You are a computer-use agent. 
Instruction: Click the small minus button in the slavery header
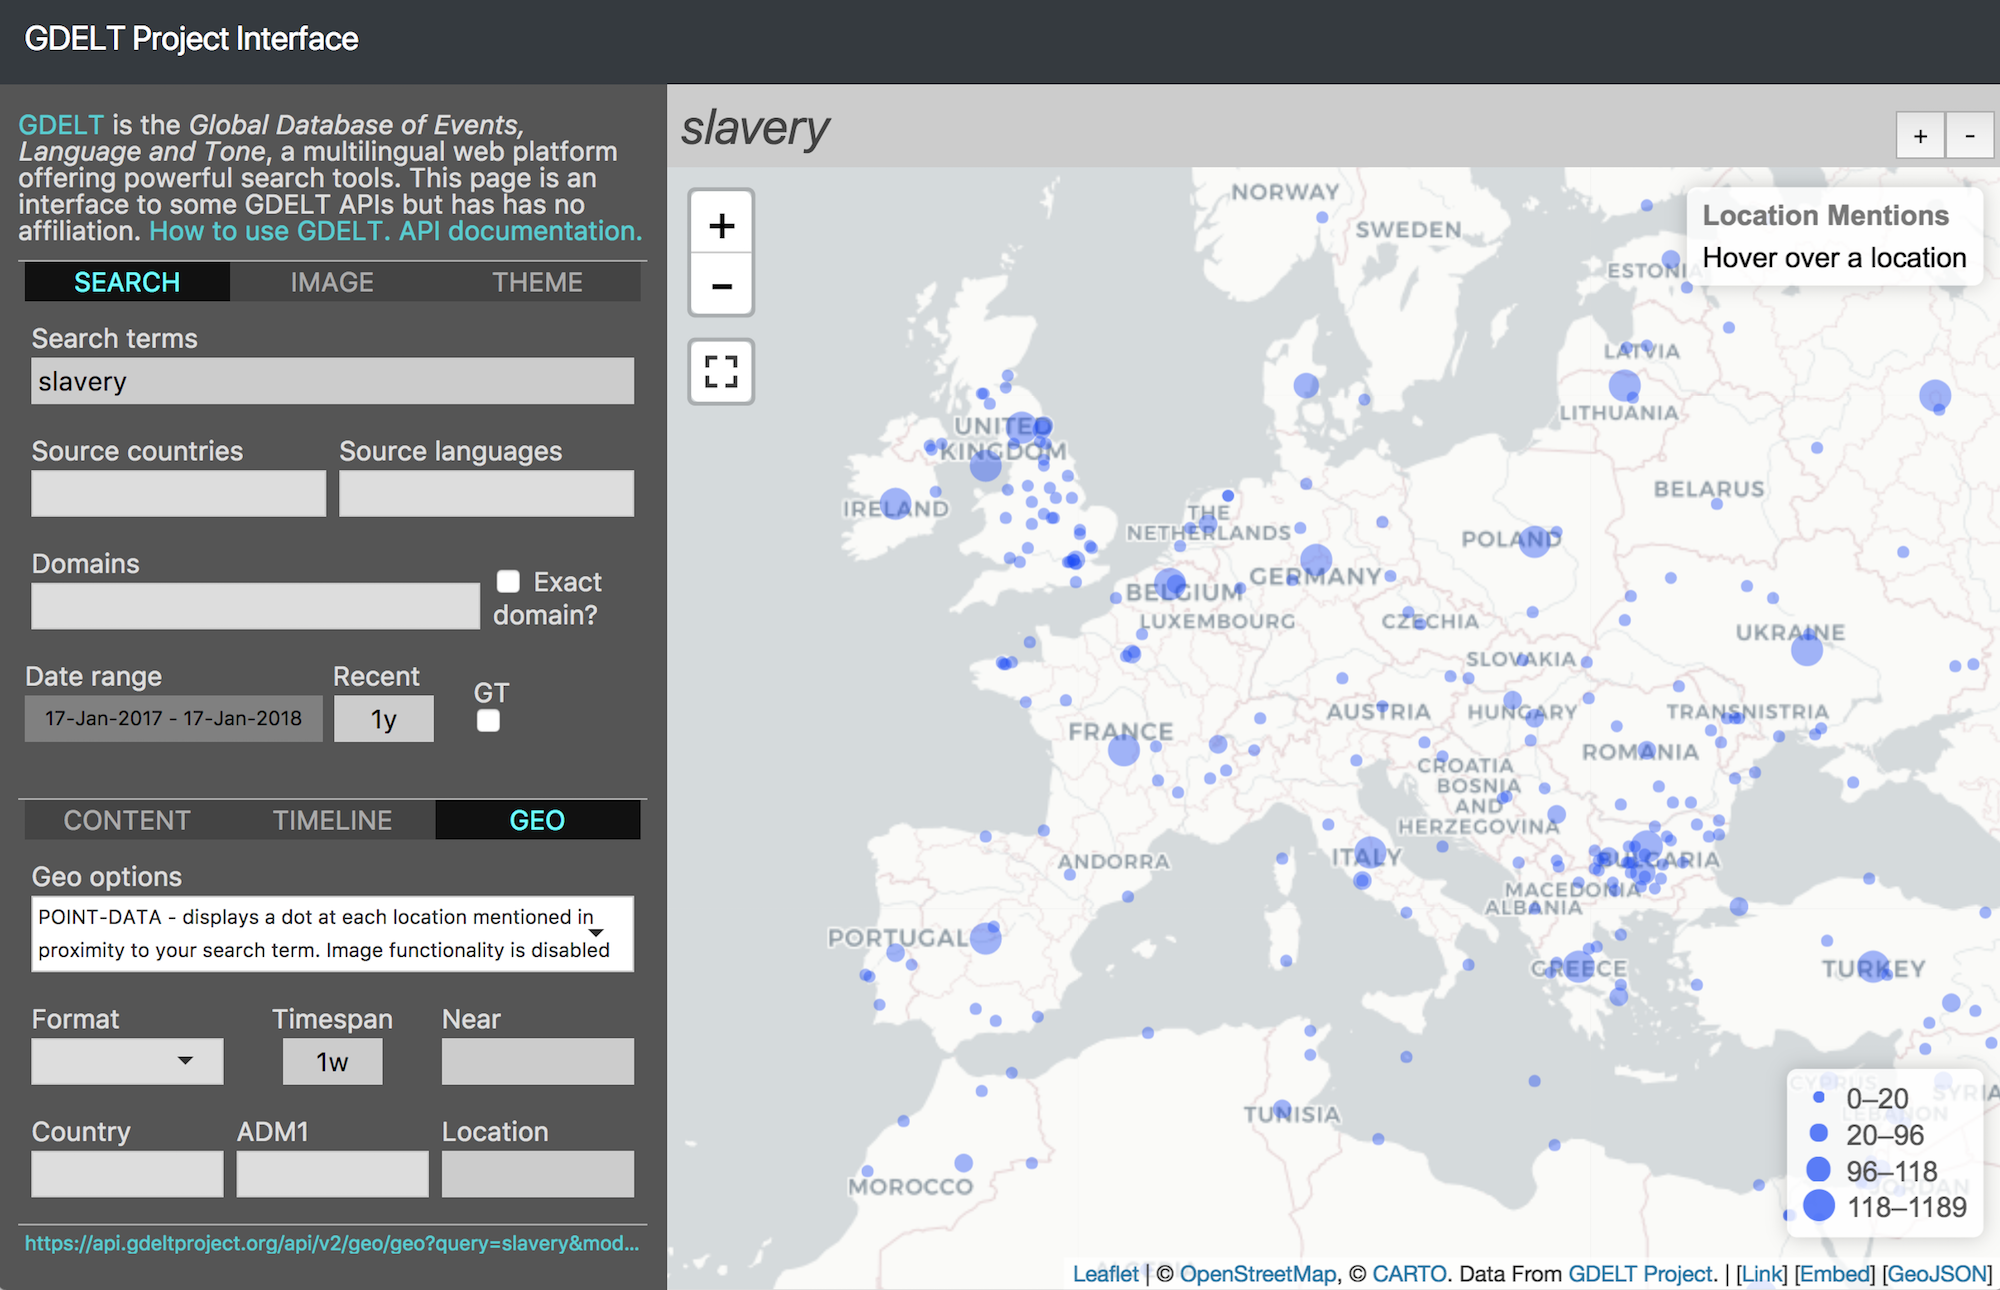click(1969, 136)
